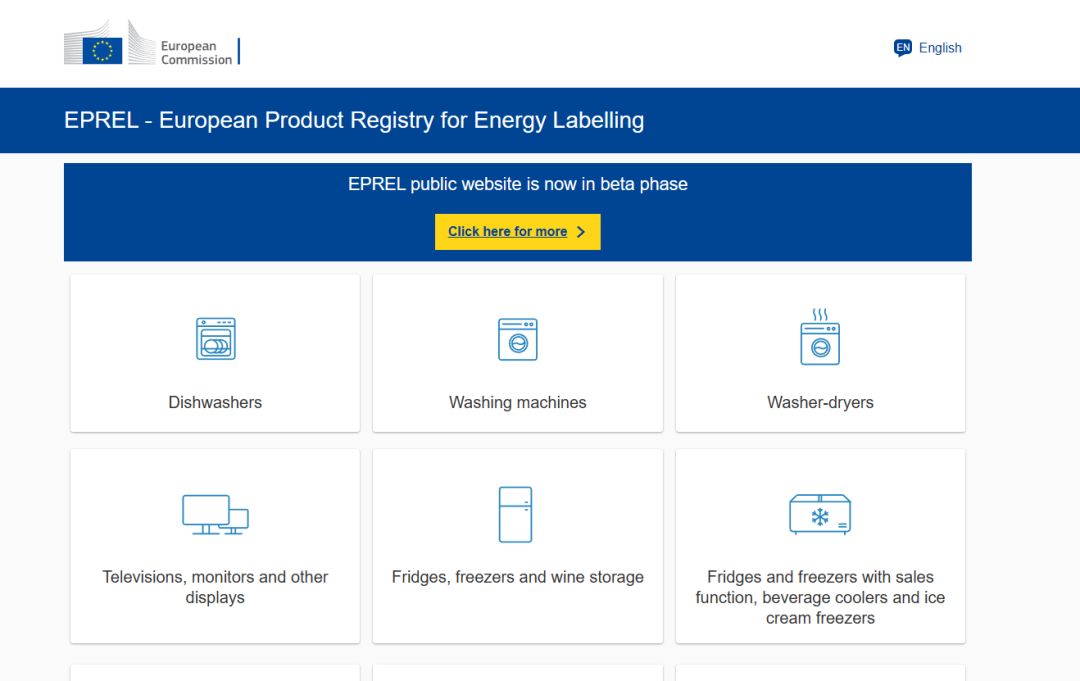Click the partially visible bottom-middle category card
This screenshot has height=681, width=1080.
point(517,673)
